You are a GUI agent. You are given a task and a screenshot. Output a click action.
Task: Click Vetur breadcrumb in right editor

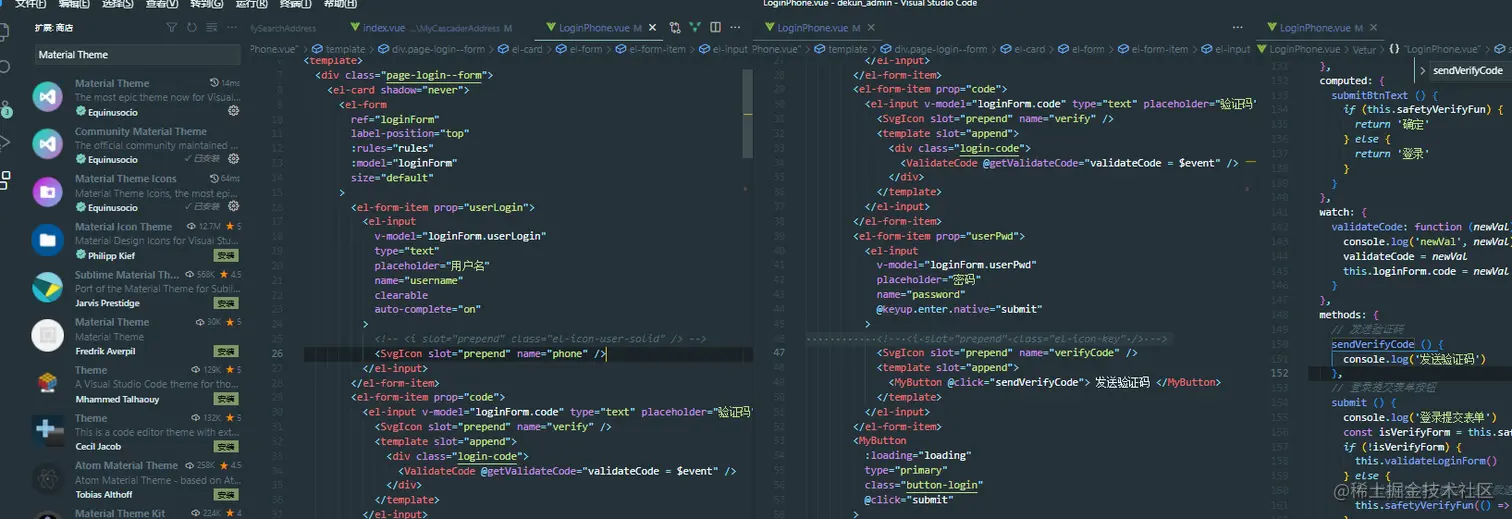[1364, 49]
